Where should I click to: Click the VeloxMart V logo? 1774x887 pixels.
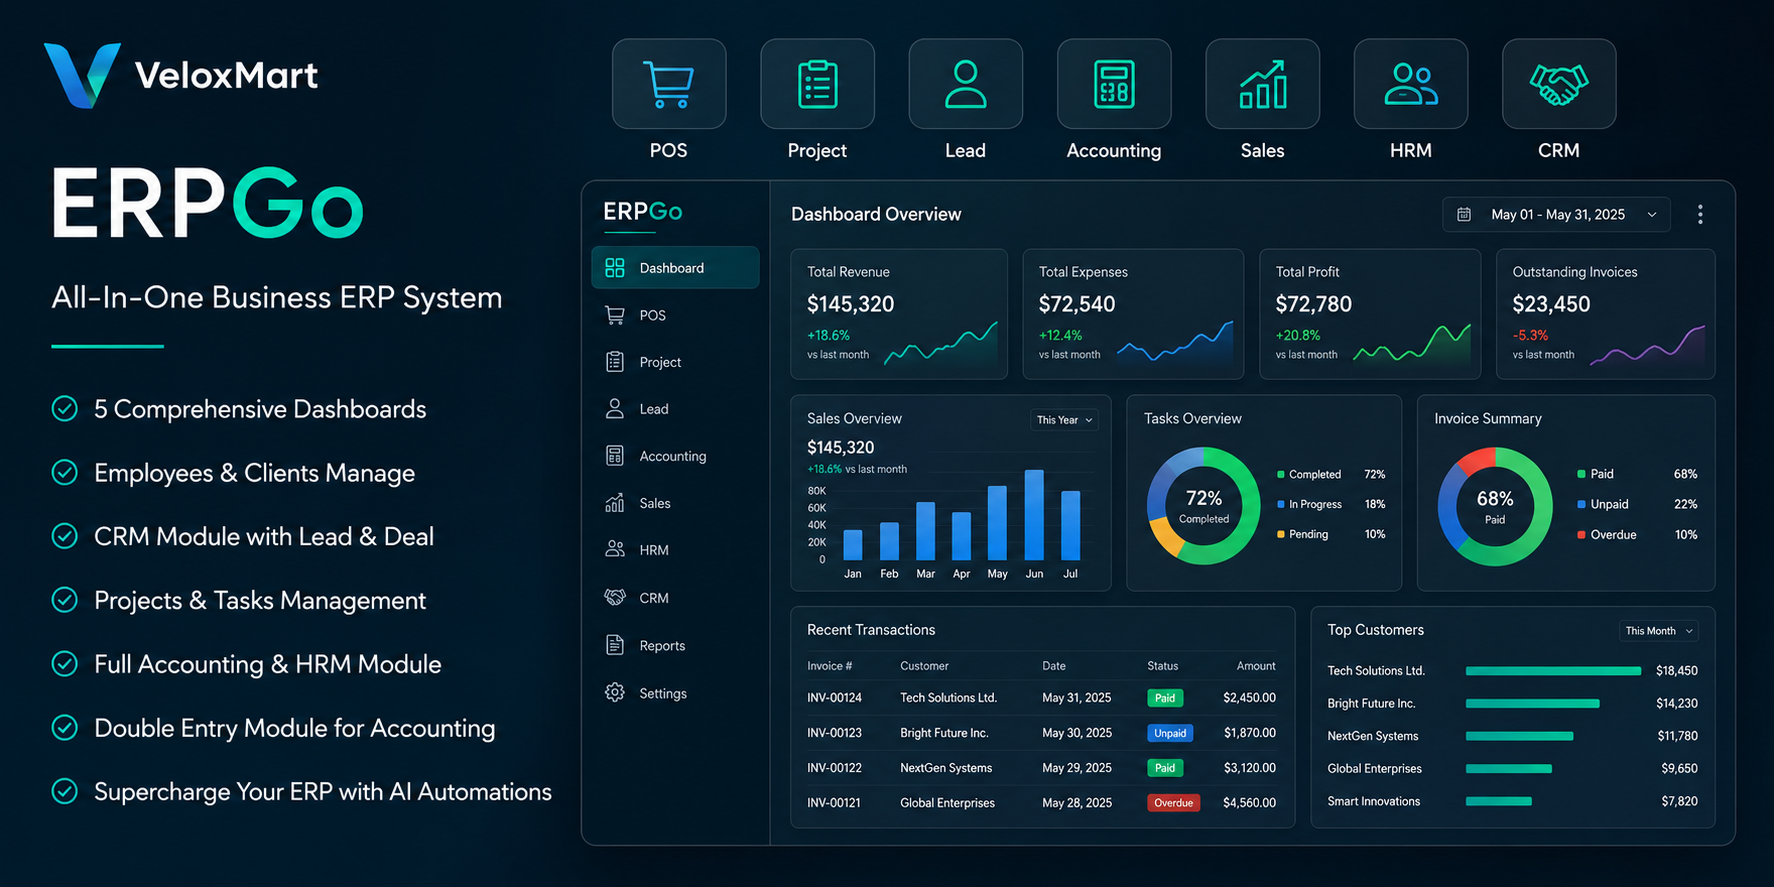(x=82, y=75)
